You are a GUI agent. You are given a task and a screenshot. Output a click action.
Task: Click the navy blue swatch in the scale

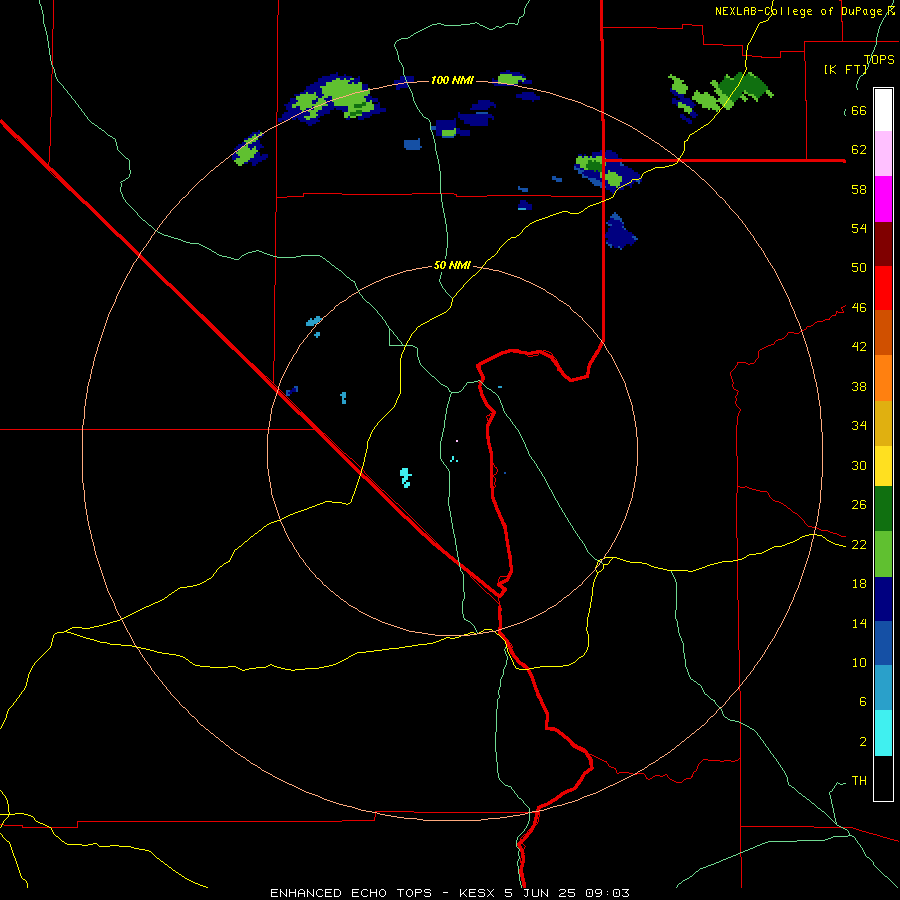coord(883,599)
